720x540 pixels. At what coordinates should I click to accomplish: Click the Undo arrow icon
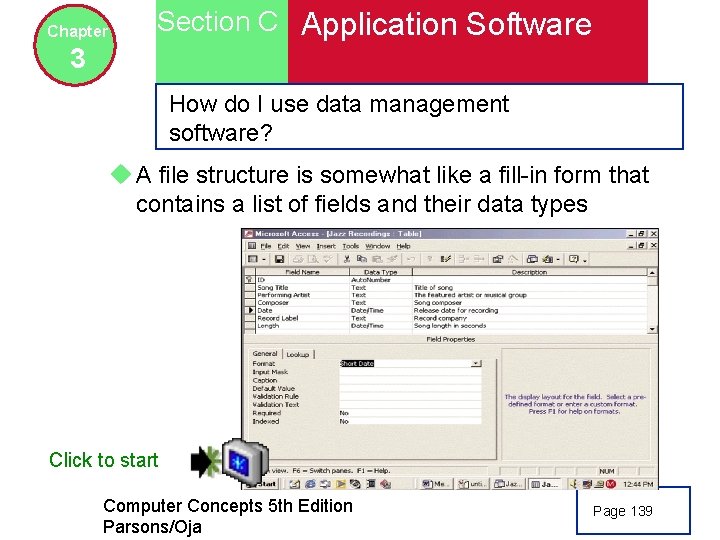click(x=411, y=259)
